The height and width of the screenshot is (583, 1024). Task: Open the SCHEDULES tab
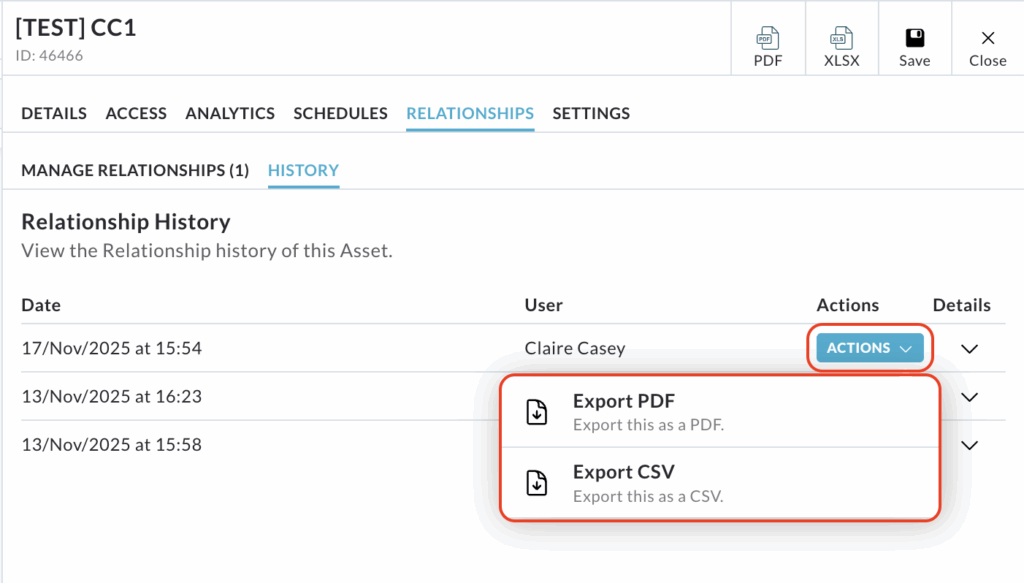(340, 113)
